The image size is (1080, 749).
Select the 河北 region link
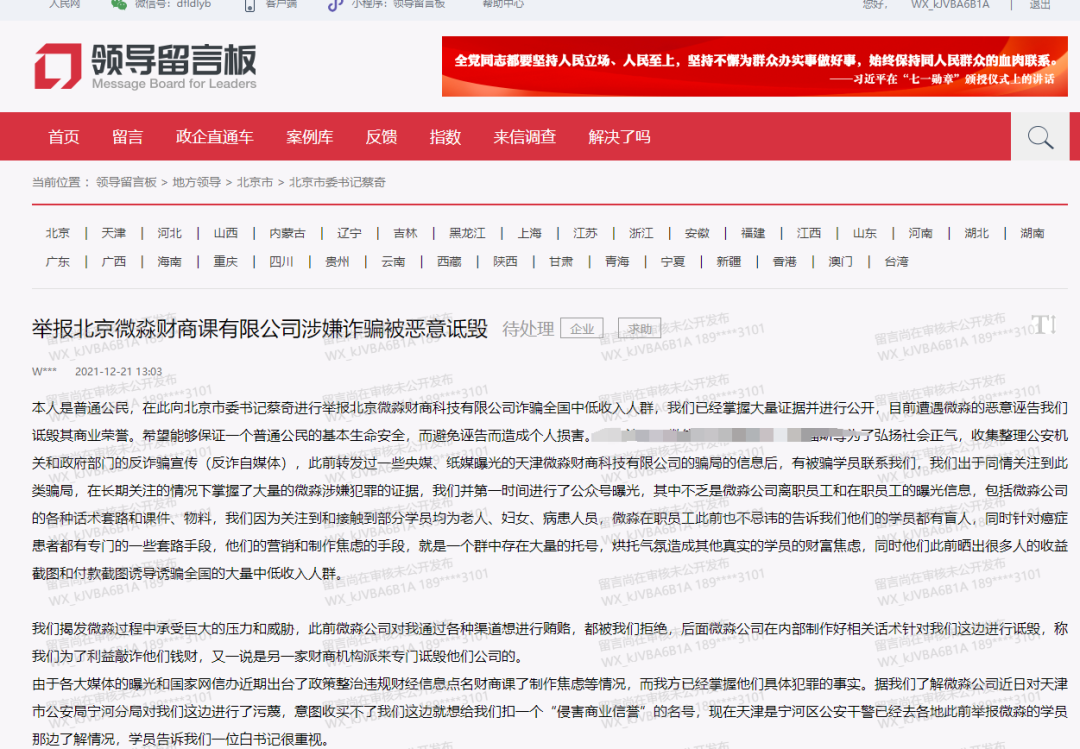click(169, 233)
